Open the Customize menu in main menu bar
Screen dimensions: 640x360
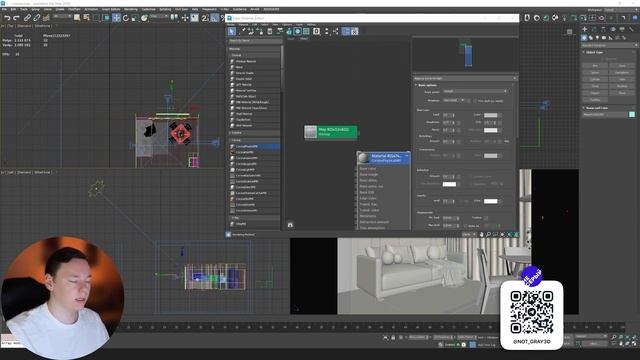(x=149, y=9)
